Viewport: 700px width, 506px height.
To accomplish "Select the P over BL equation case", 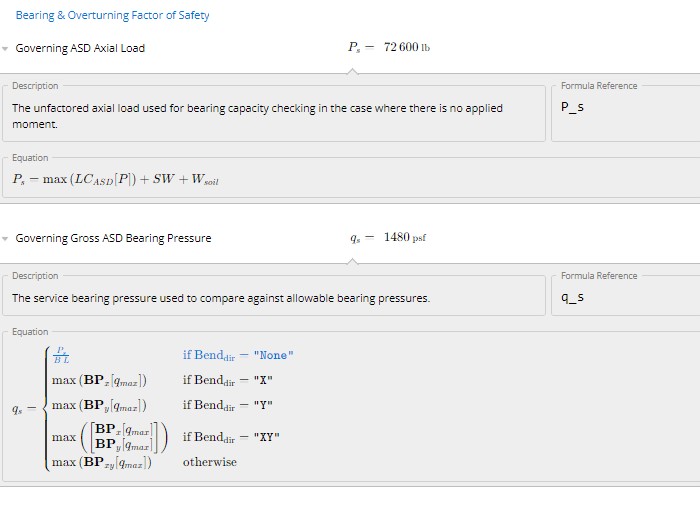I will pos(61,356).
